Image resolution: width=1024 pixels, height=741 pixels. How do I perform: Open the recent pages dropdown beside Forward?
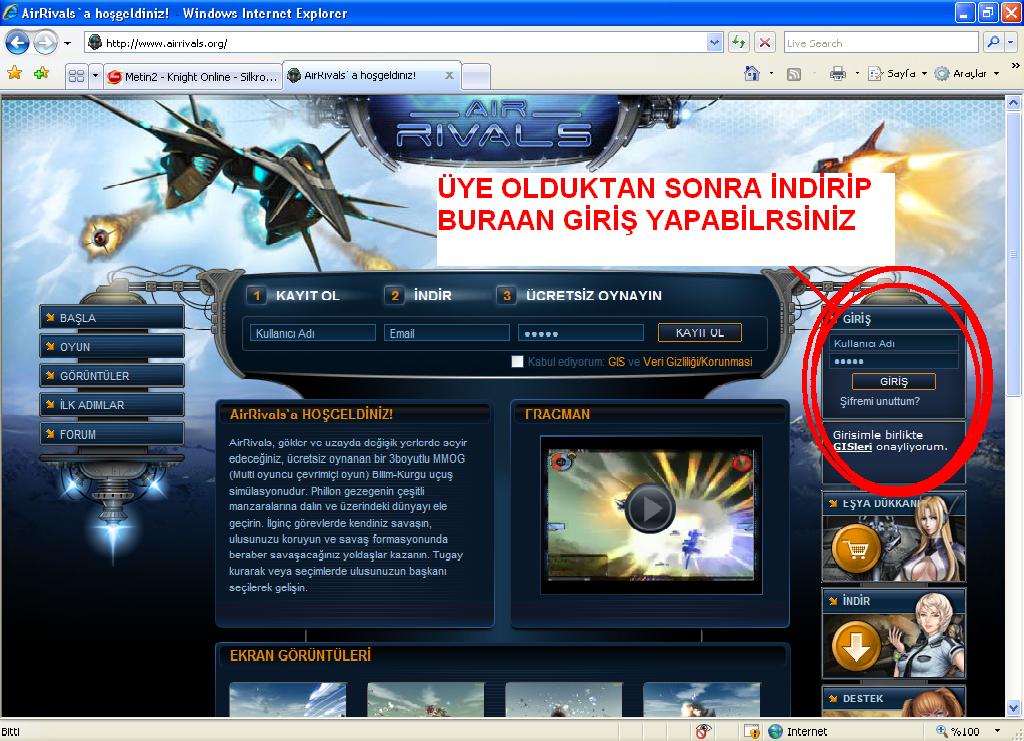[x=67, y=44]
